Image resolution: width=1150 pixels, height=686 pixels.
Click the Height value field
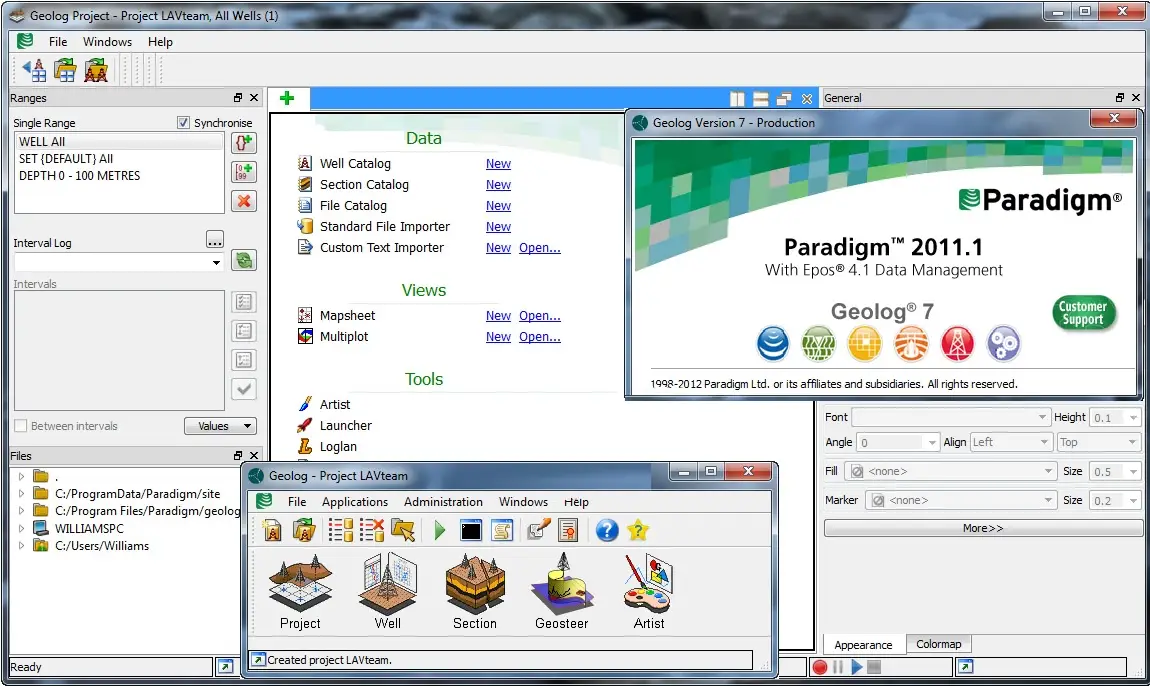pyautogui.click(x=1115, y=417)
